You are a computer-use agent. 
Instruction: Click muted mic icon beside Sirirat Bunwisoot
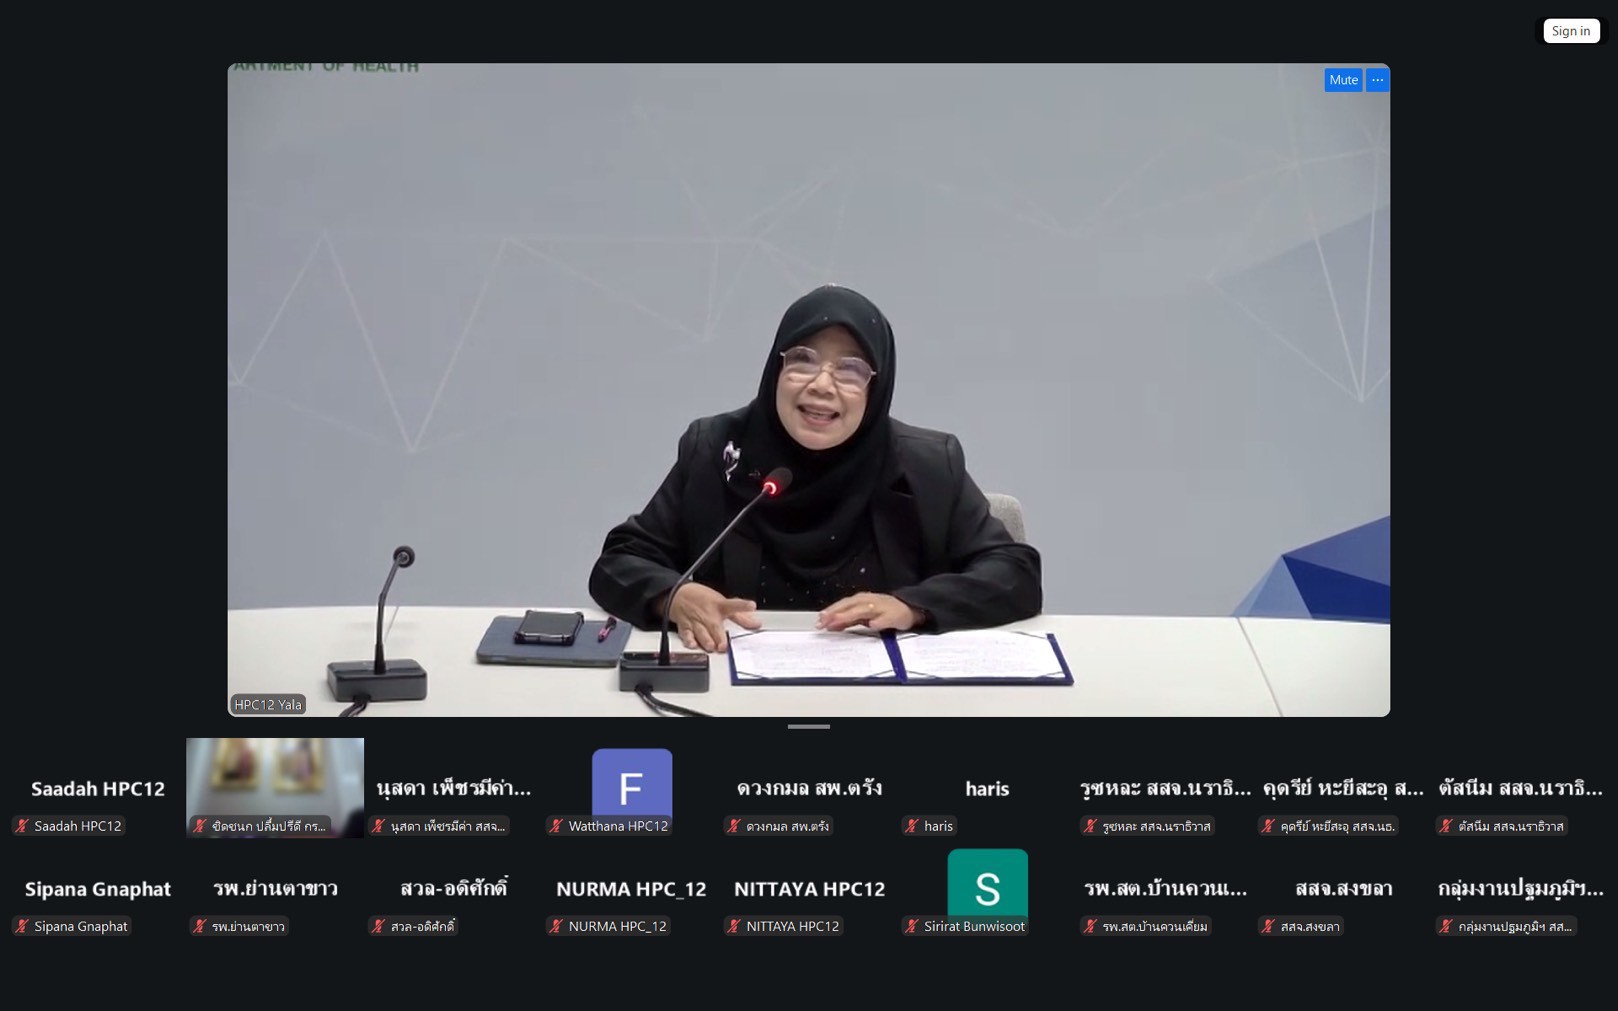click(911, 926)
